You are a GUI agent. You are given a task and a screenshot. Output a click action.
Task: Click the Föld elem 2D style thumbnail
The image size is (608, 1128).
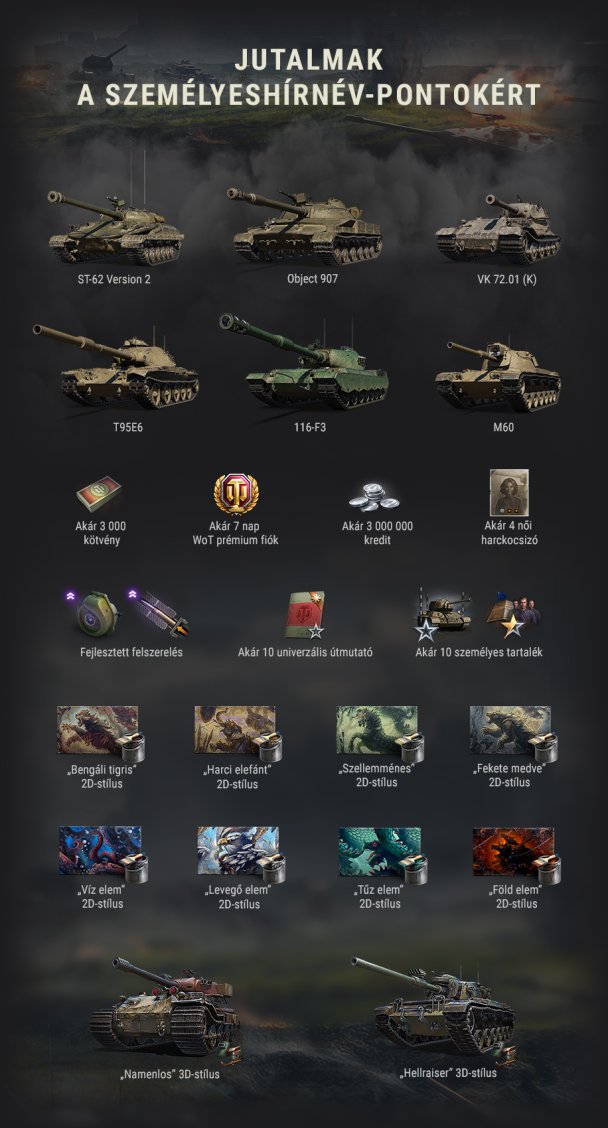pos(517,856)
